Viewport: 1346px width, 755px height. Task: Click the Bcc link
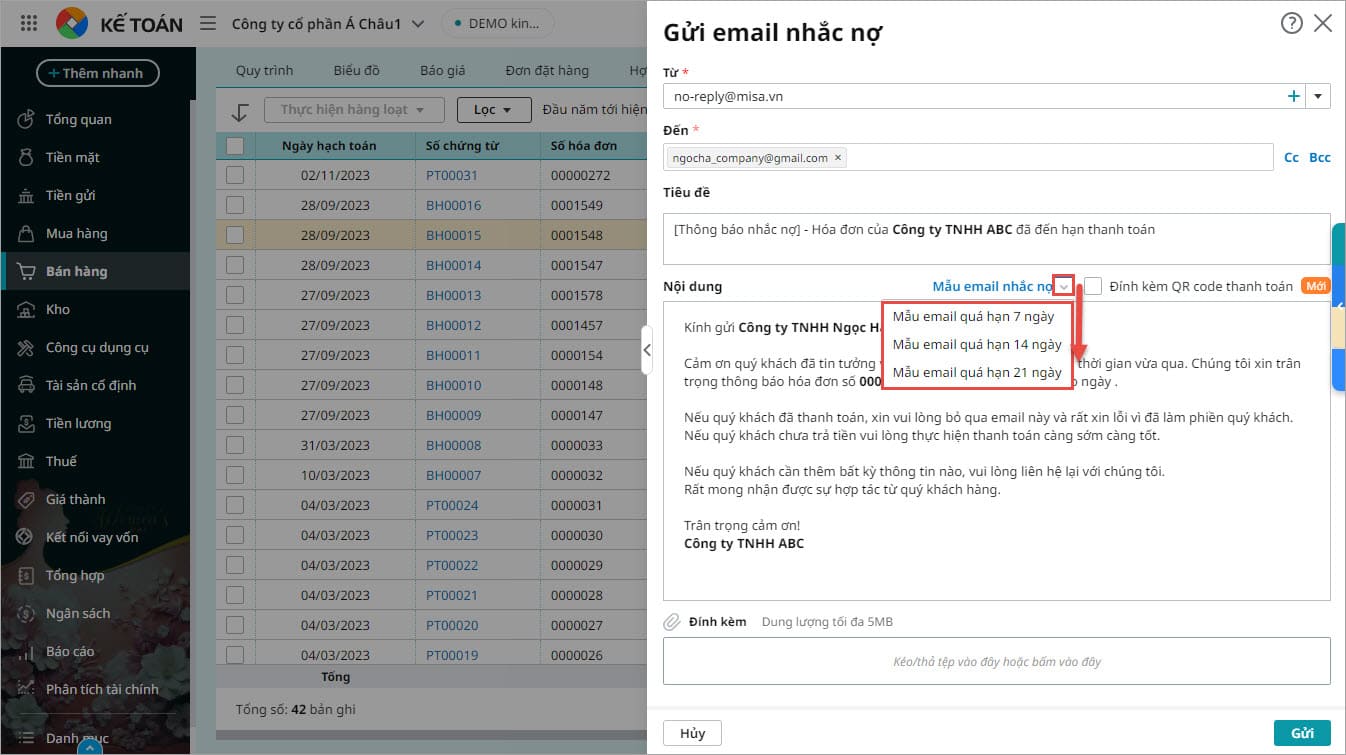point(1319,157)
